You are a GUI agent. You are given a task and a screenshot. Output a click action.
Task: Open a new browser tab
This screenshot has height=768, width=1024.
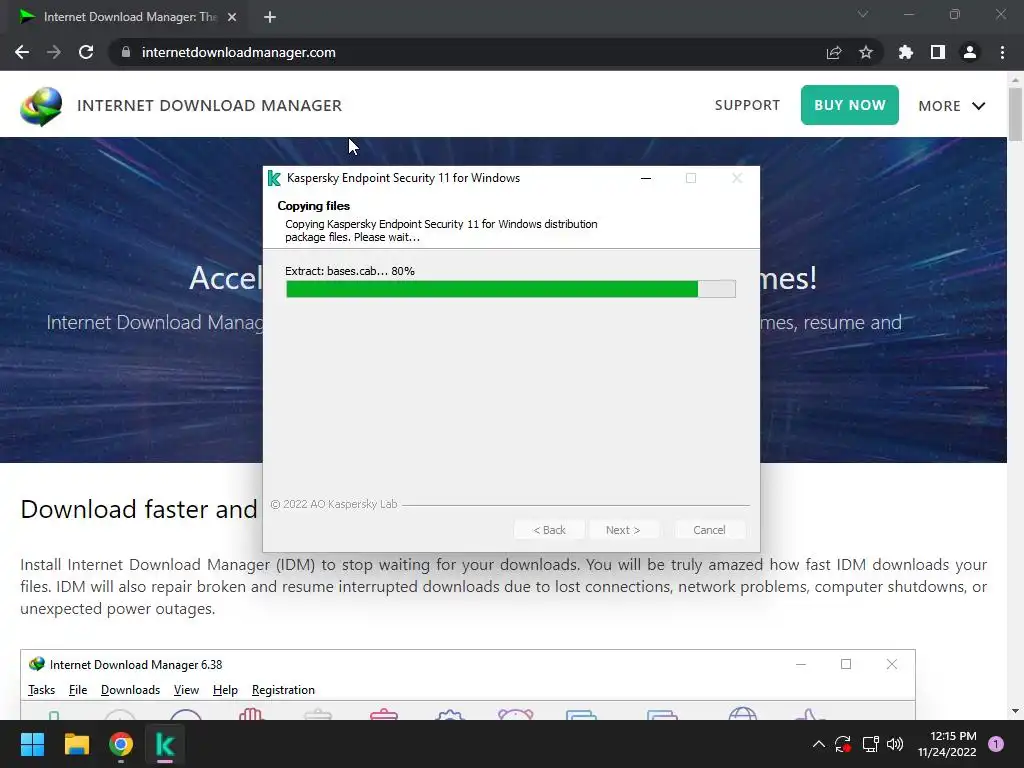click(x=270, y=17)
